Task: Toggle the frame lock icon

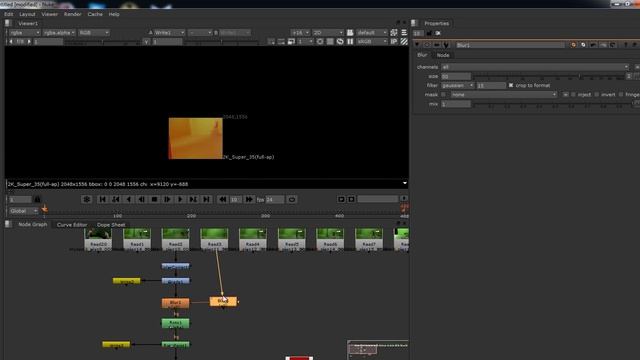Action: pyautogui.click(x=37, y=199)
